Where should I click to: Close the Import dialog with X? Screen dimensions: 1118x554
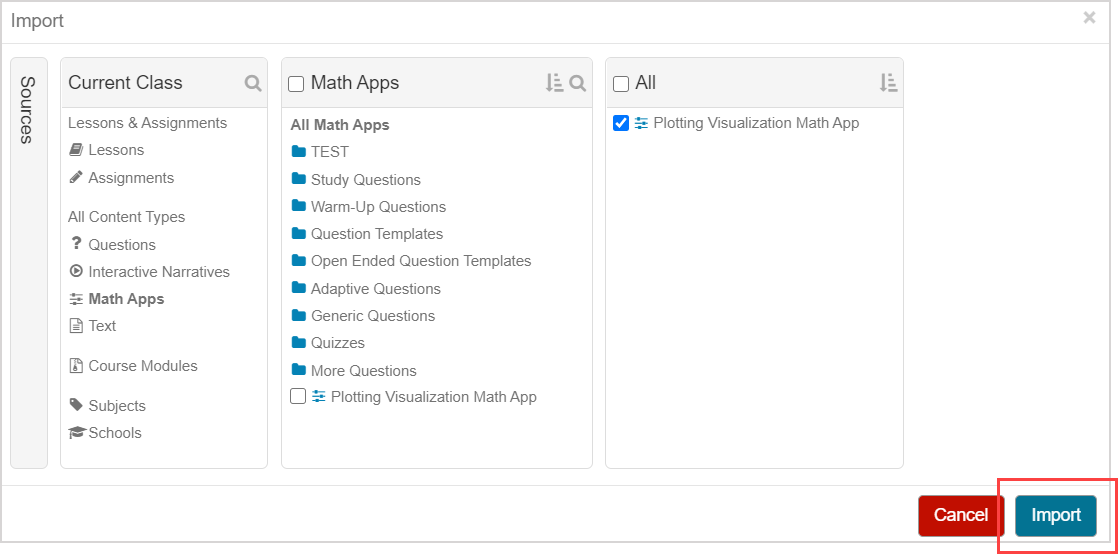(x=1089, y=18)
